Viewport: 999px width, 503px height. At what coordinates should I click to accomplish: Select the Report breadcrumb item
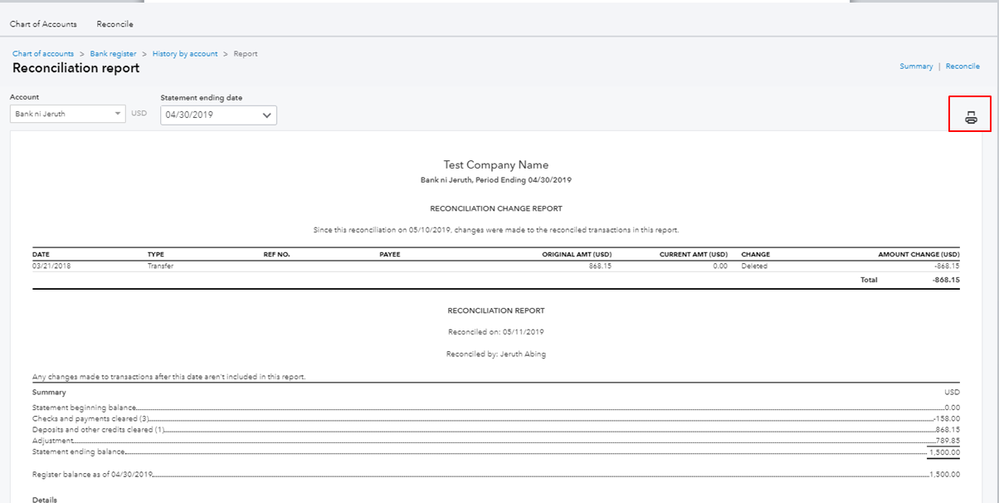coord(246,53)
